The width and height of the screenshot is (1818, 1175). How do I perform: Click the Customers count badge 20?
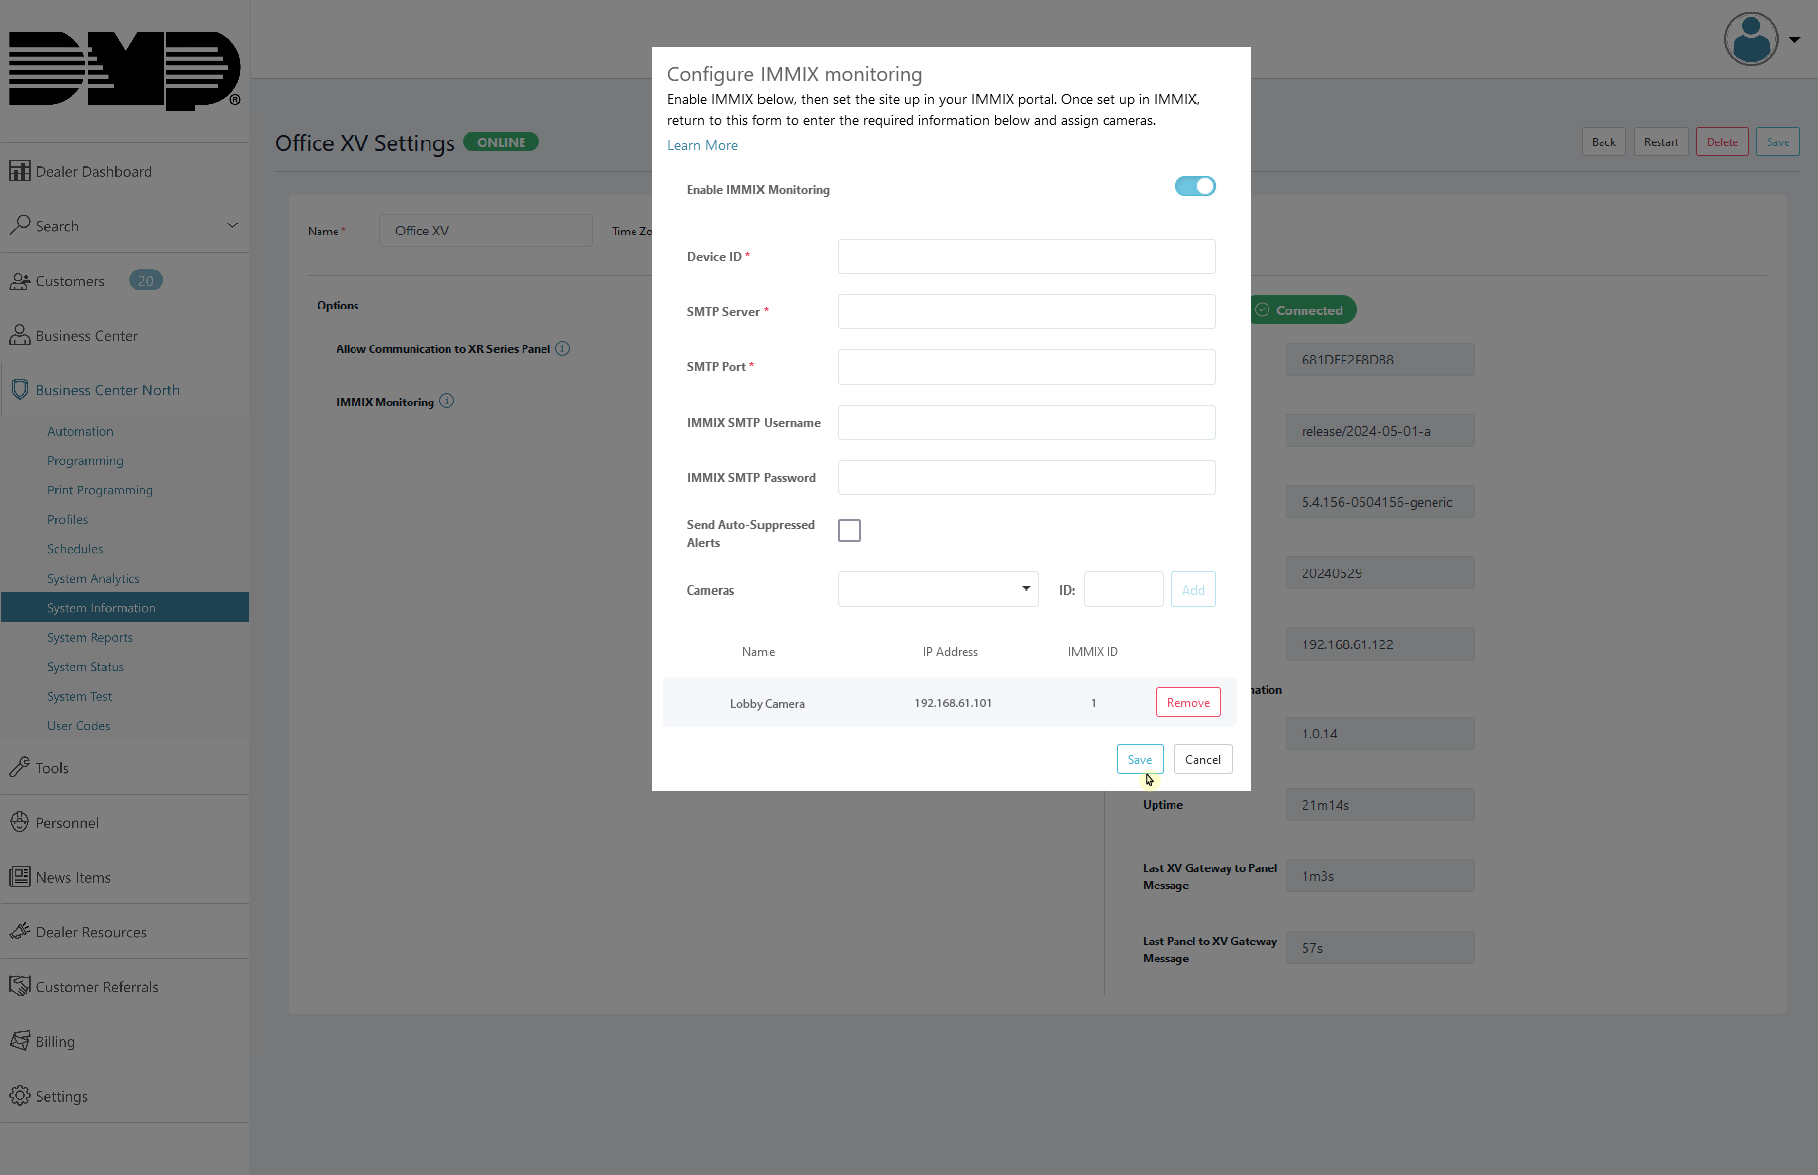coord(146,281)
